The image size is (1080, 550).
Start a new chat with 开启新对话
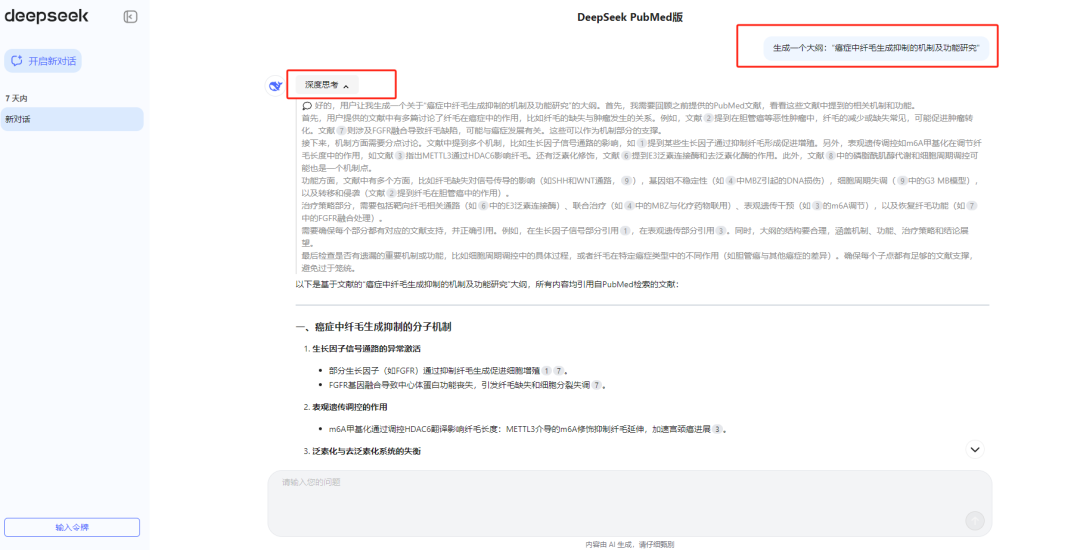click(x=43, y=61)
